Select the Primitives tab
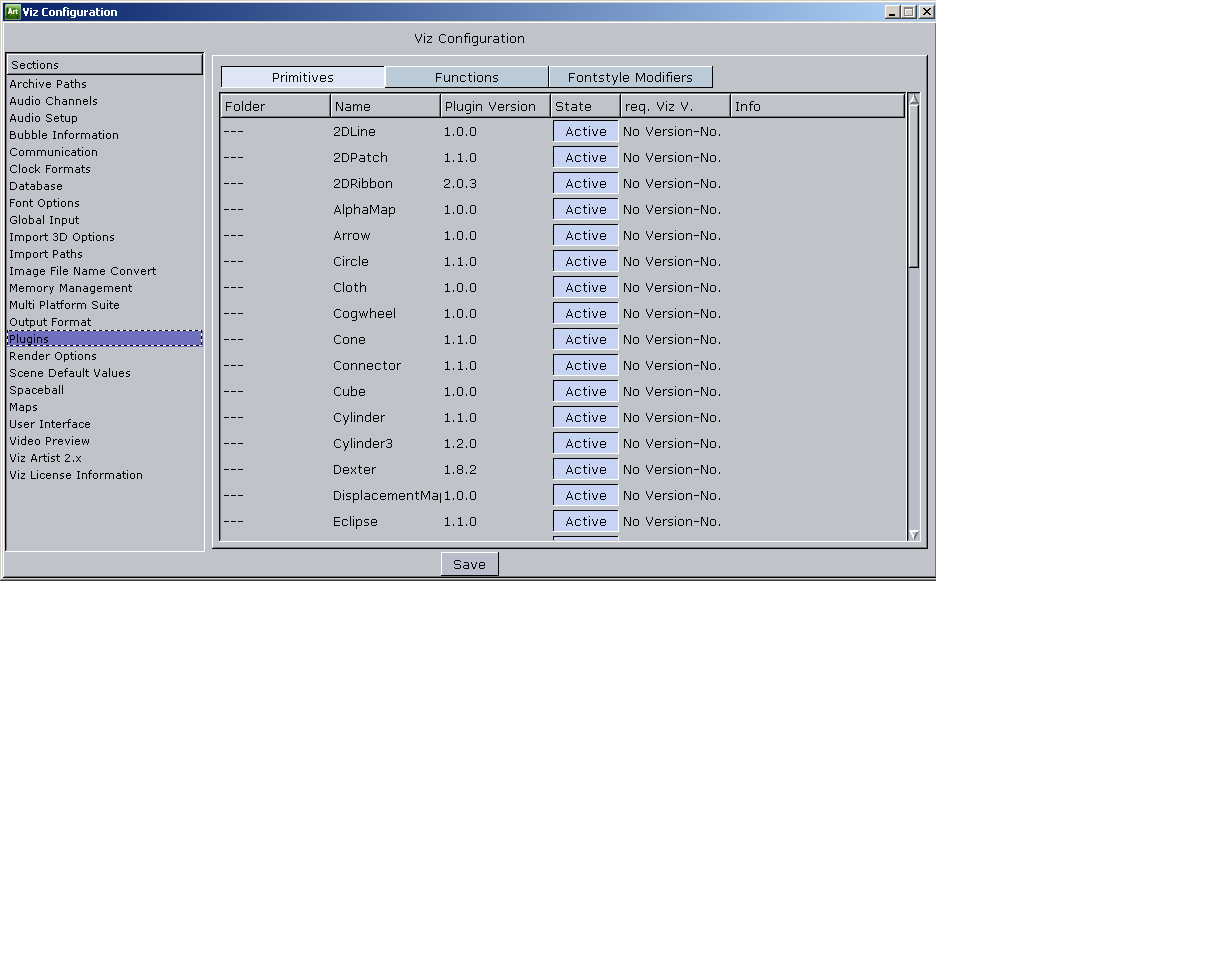The width and height of the screenshot is (1215, 957). (x=302, y=78)
